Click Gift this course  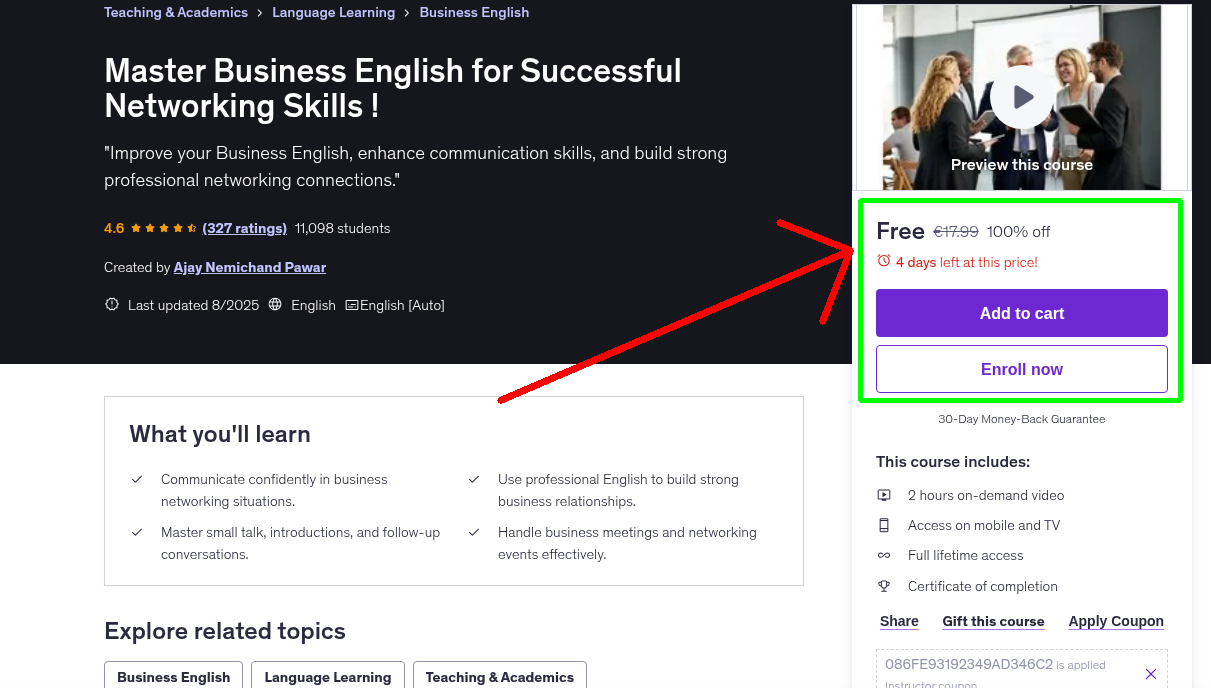click(x=993, y=621)
